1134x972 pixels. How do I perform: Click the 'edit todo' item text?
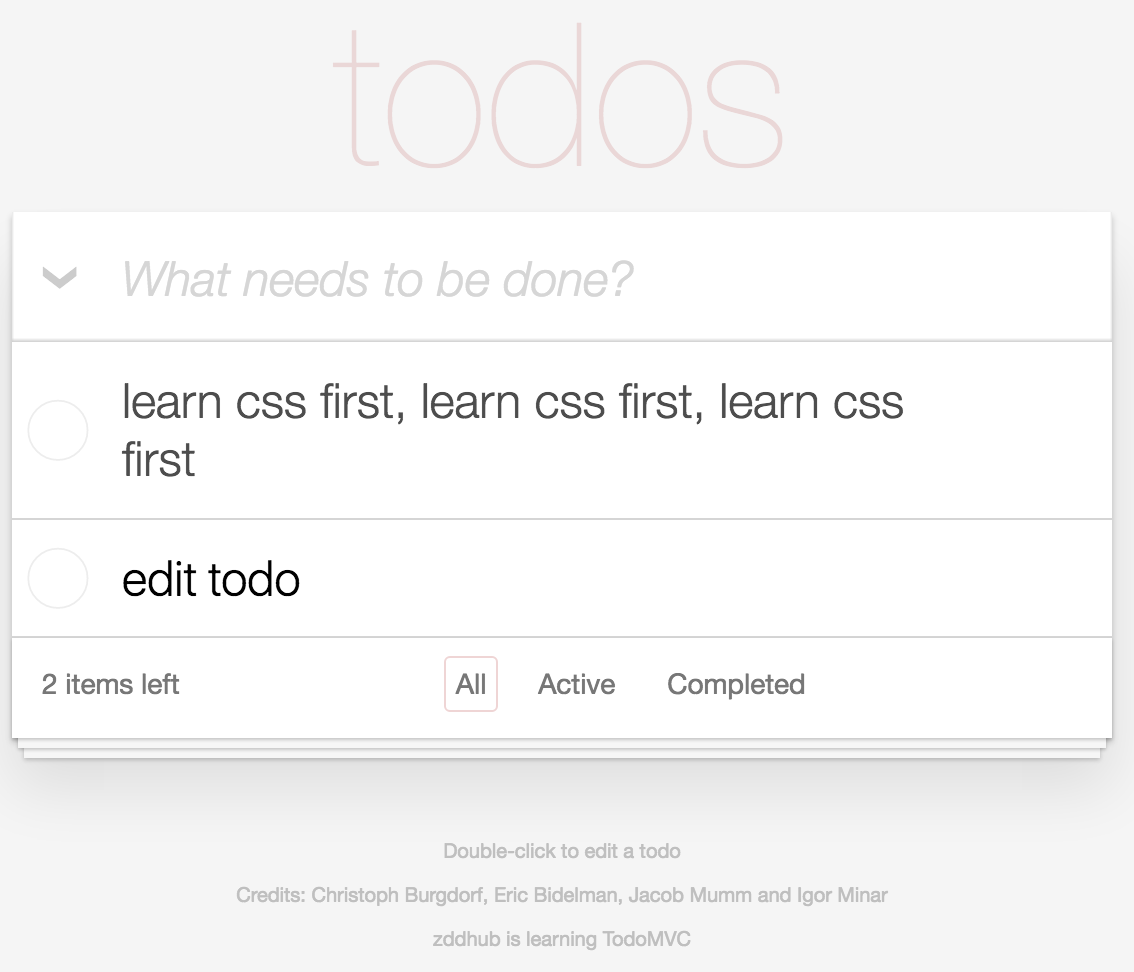point(211,579)
